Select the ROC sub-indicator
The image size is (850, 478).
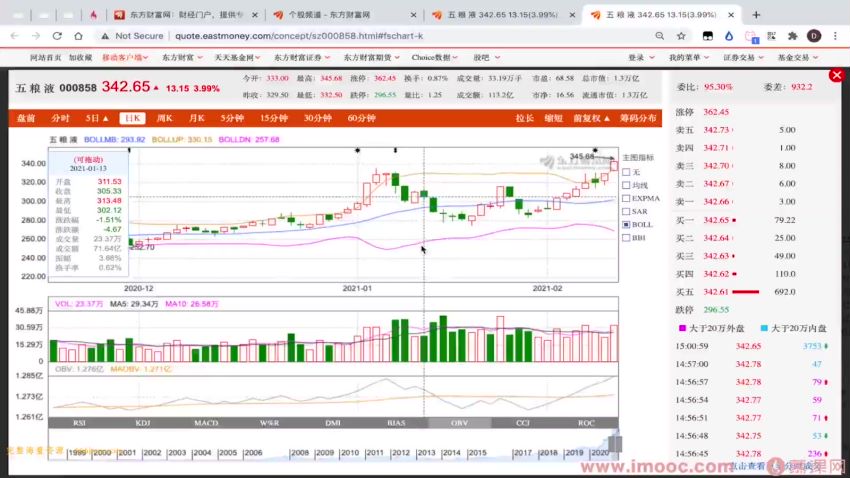587,423
